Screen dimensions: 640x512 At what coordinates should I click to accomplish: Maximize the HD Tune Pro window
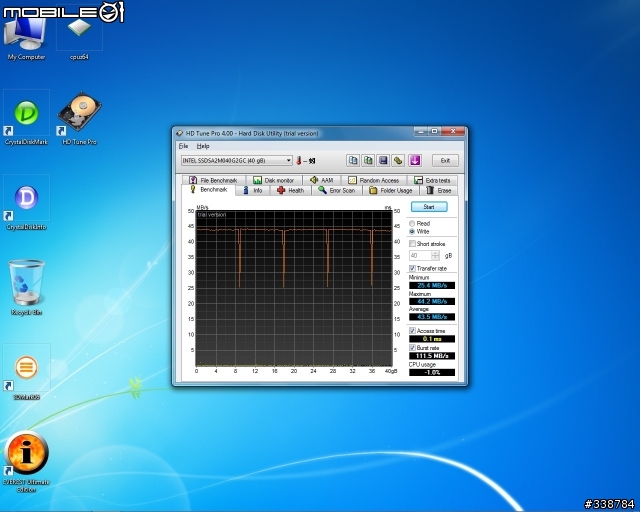click(x=435, y=131)
